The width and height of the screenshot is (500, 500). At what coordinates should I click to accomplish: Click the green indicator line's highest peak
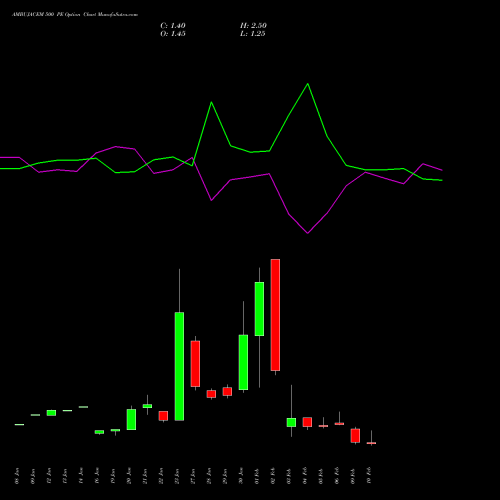coord(308,84)
